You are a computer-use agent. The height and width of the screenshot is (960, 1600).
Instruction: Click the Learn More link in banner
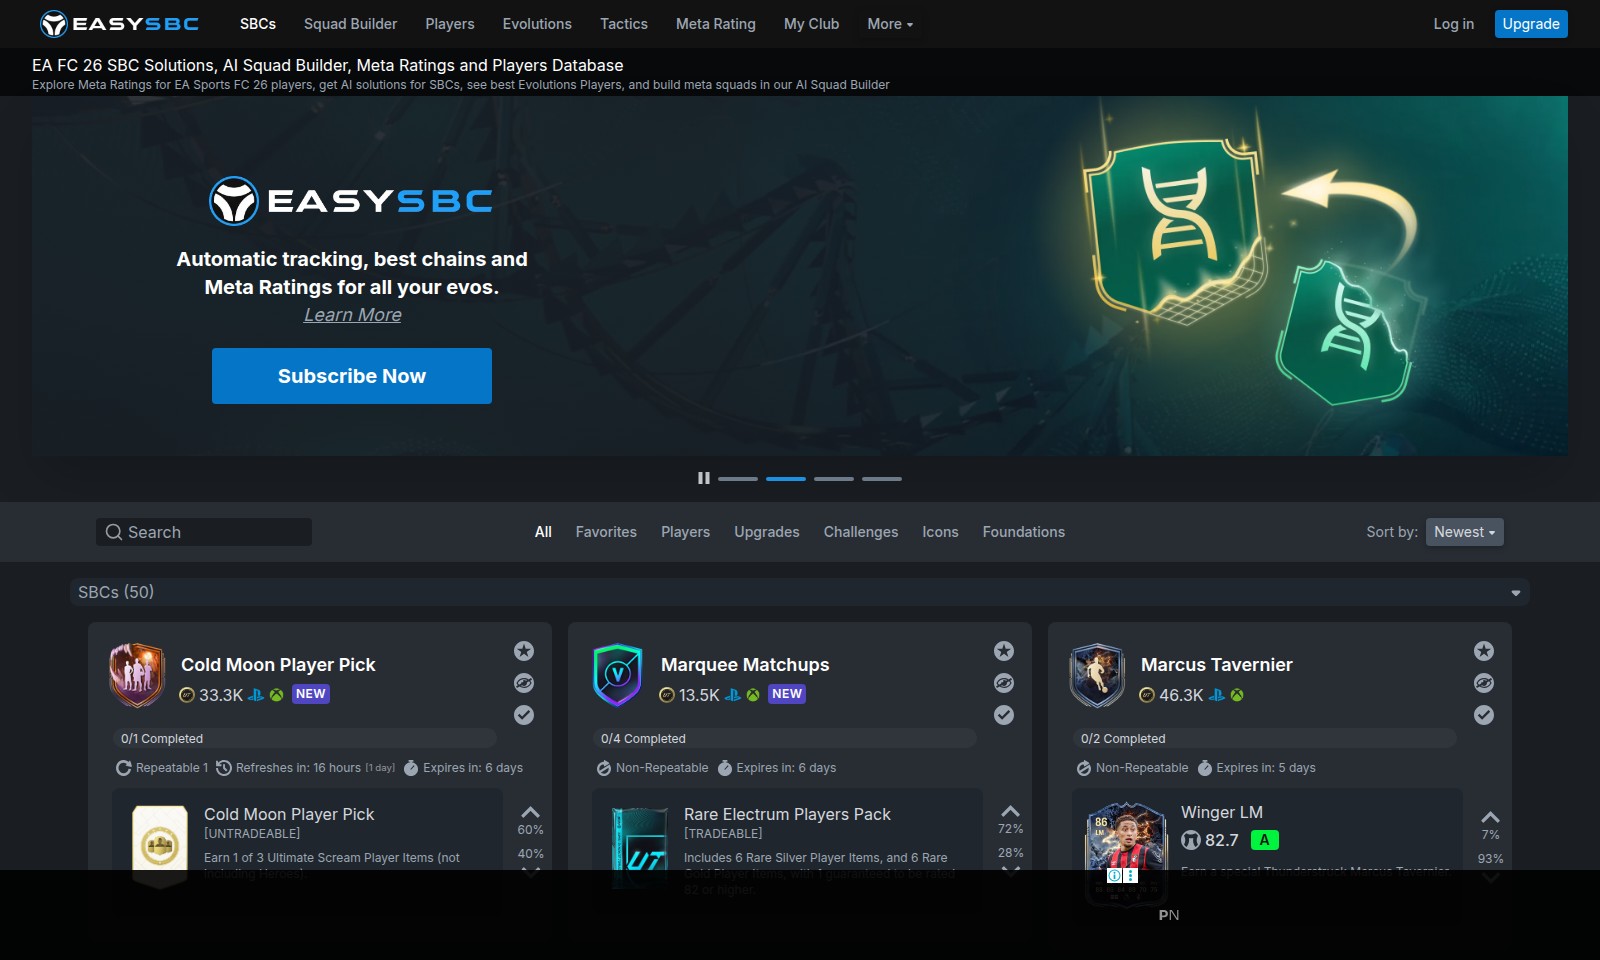coord(353,315)
